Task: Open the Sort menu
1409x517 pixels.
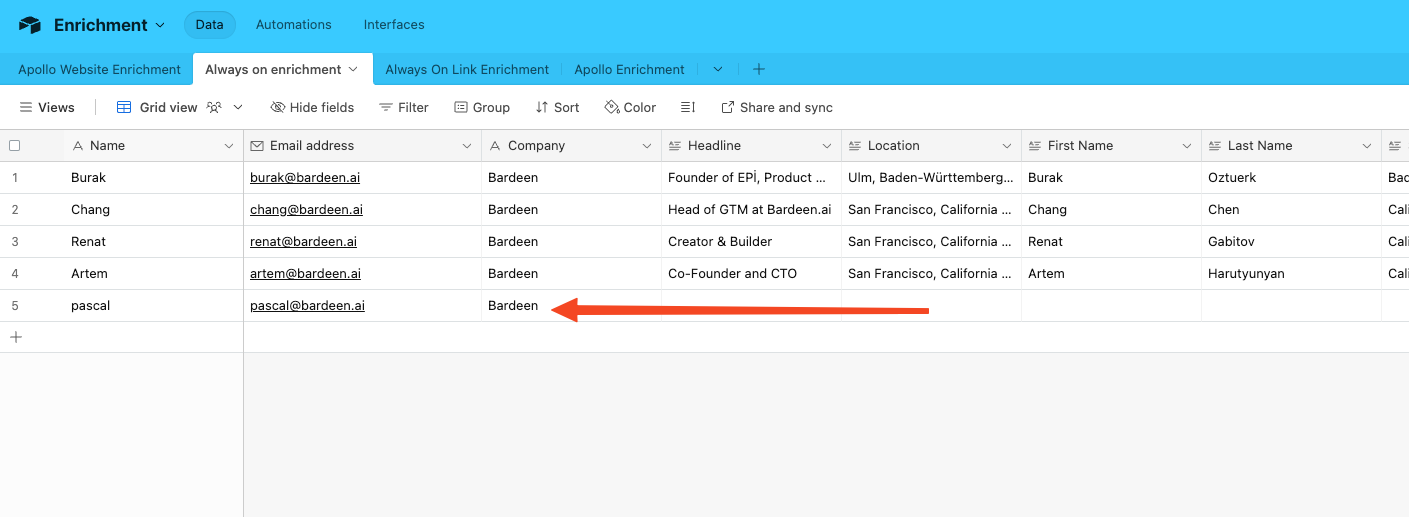Action: click(x=557, y=107)
